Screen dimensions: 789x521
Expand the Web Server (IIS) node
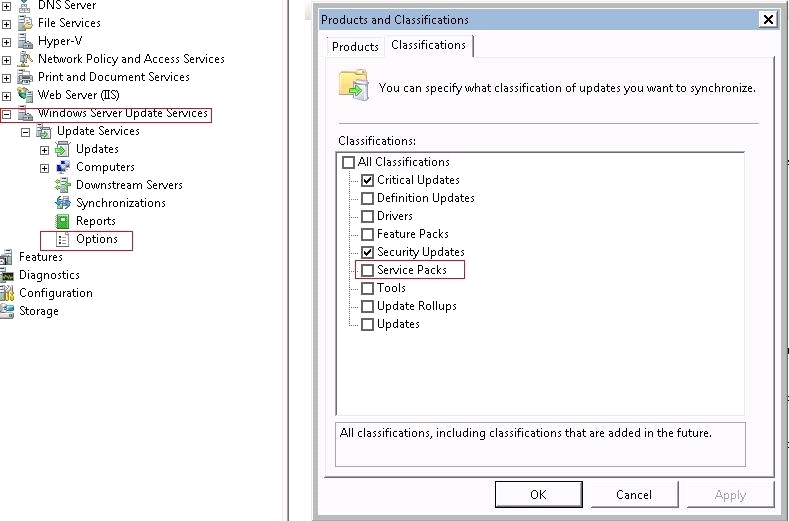click(x=6, y=97)
